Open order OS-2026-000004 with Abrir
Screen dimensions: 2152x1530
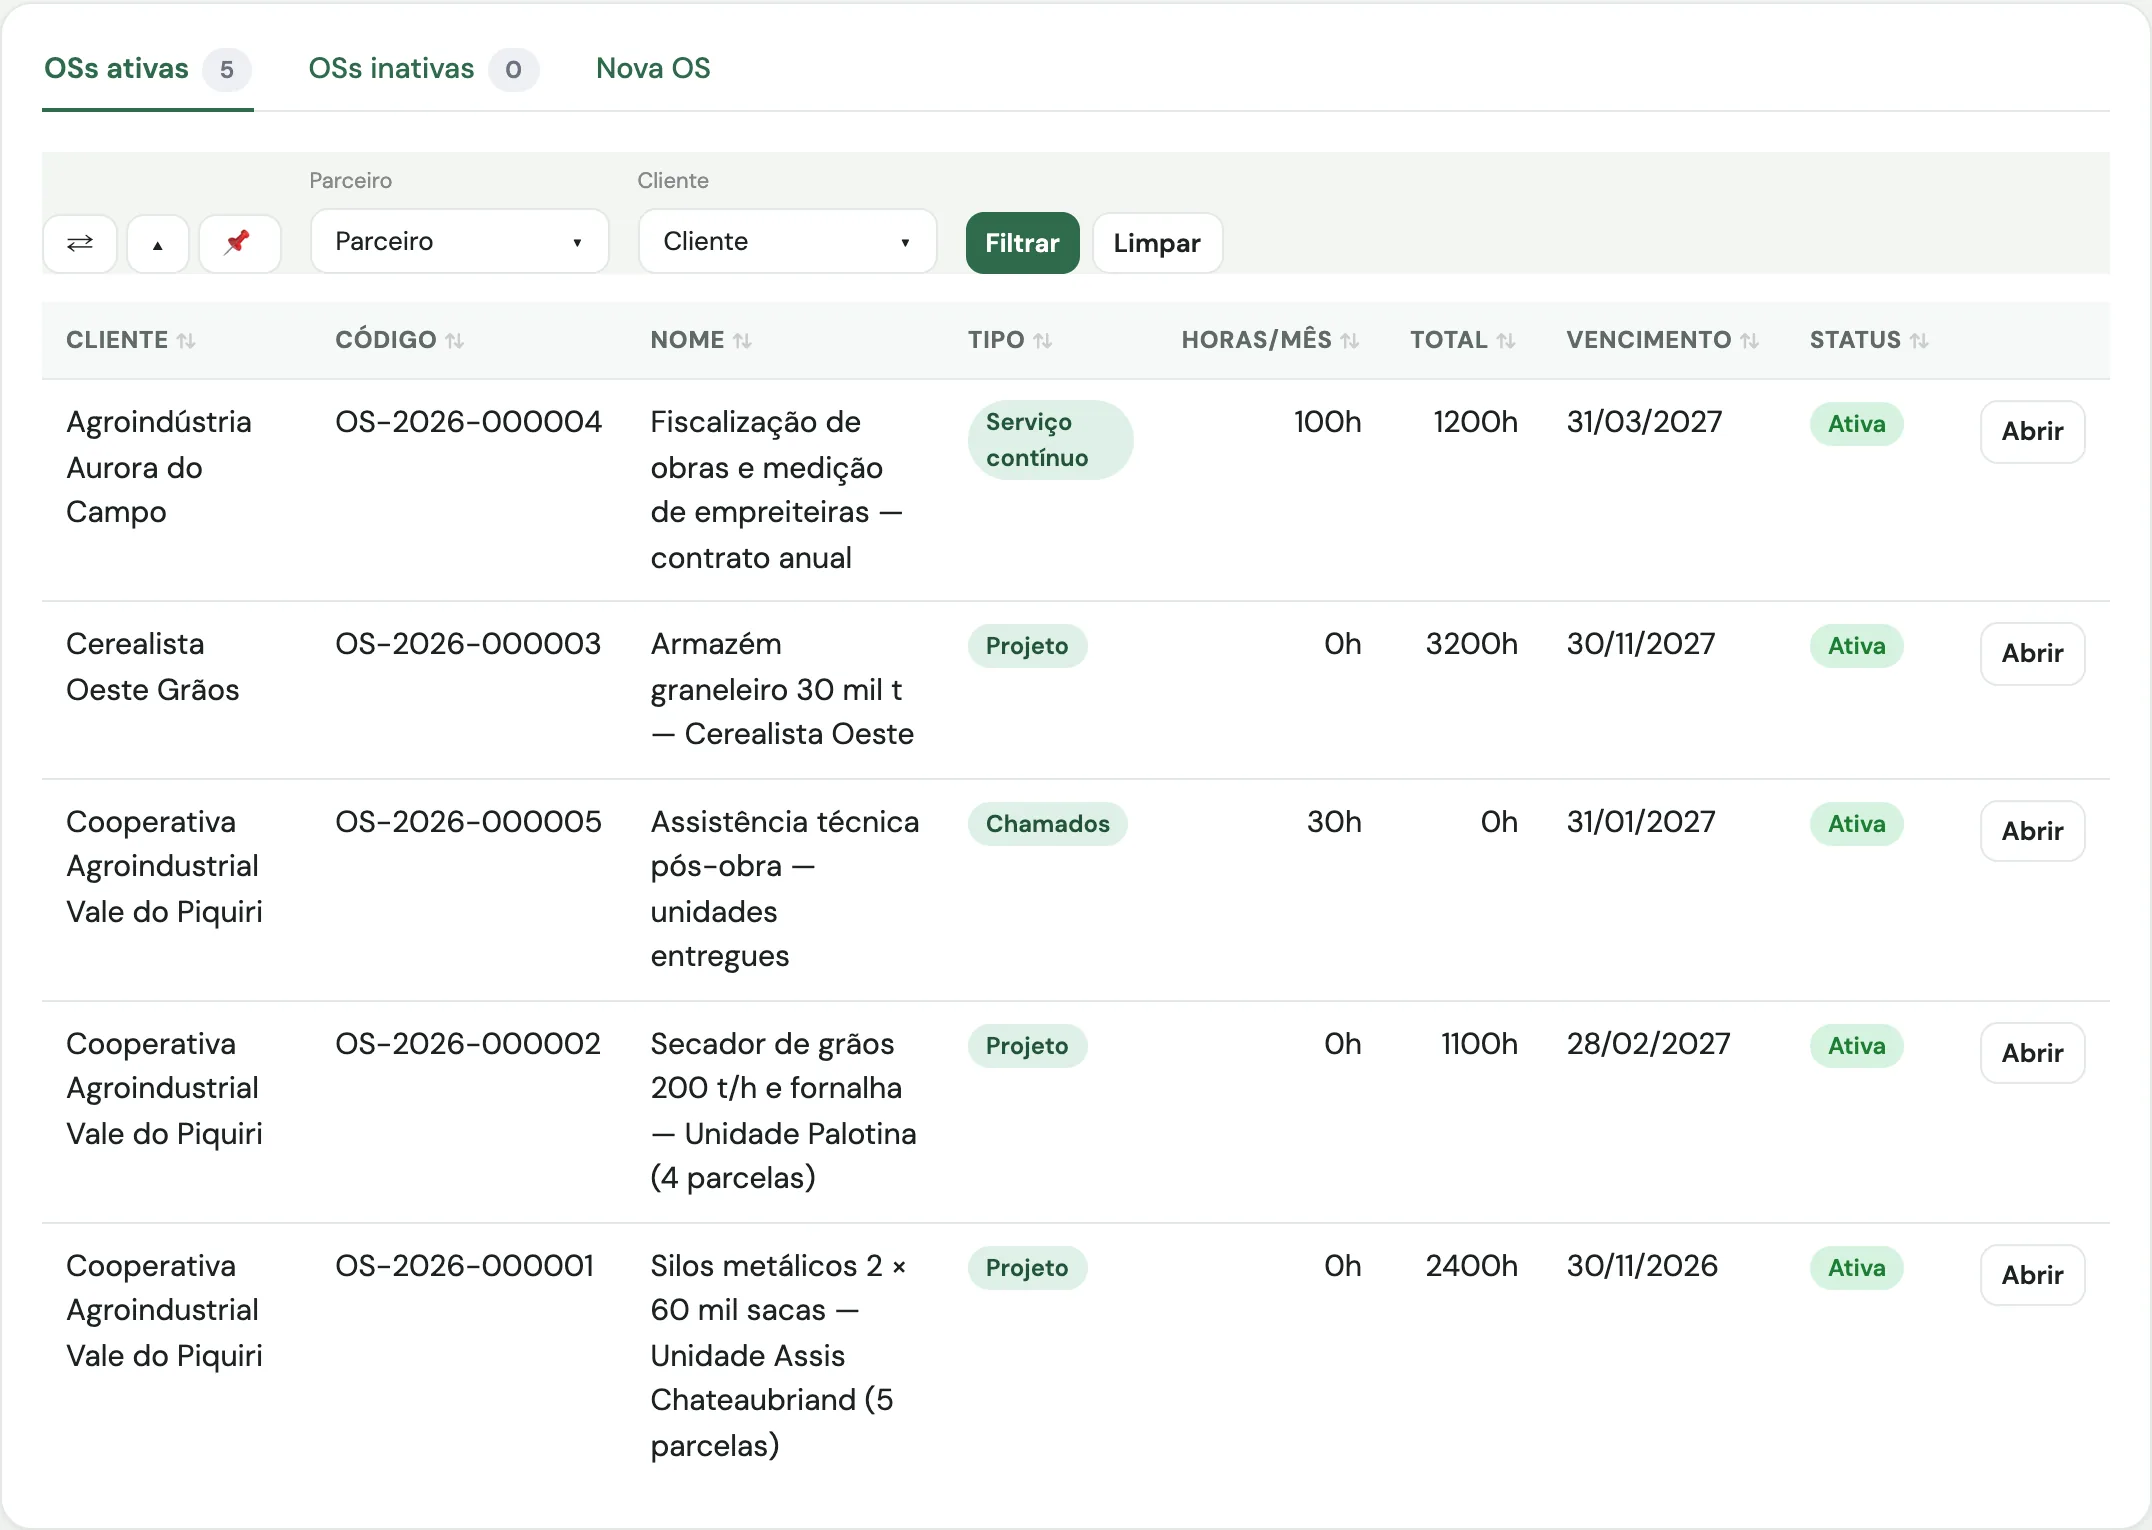(x=2032, y=432)
